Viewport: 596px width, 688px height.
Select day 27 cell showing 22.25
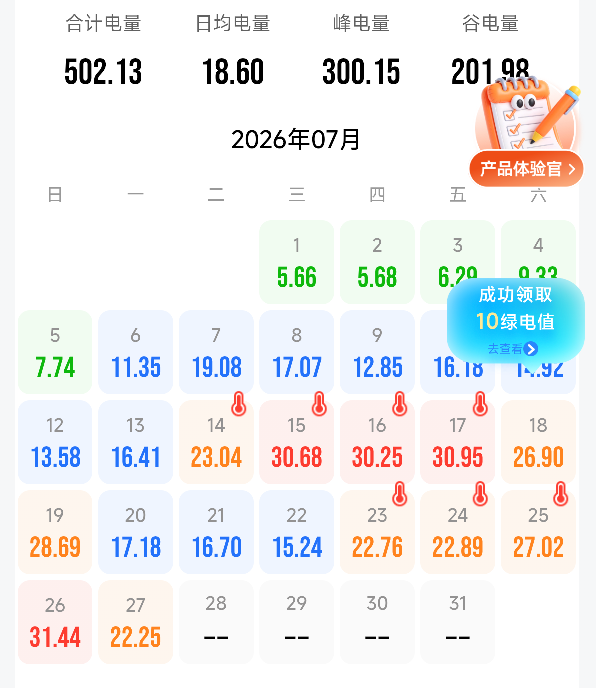pos(136,622)
